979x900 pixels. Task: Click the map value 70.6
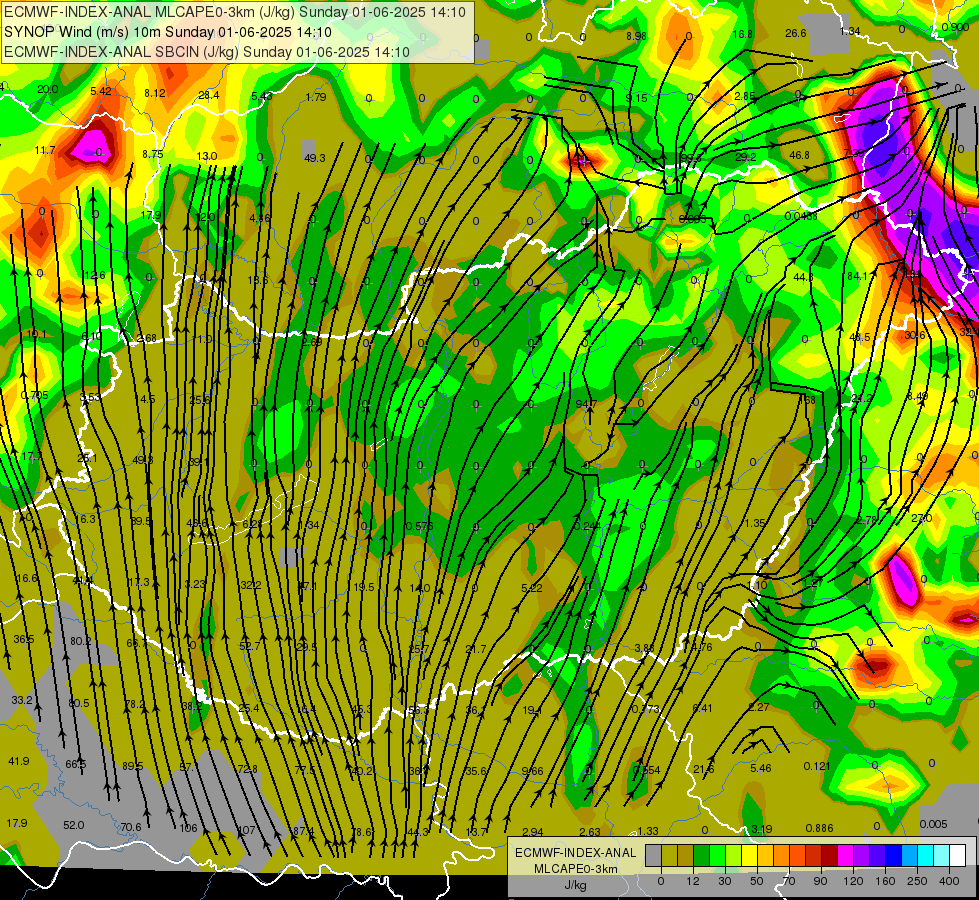(x=130, y=827)
